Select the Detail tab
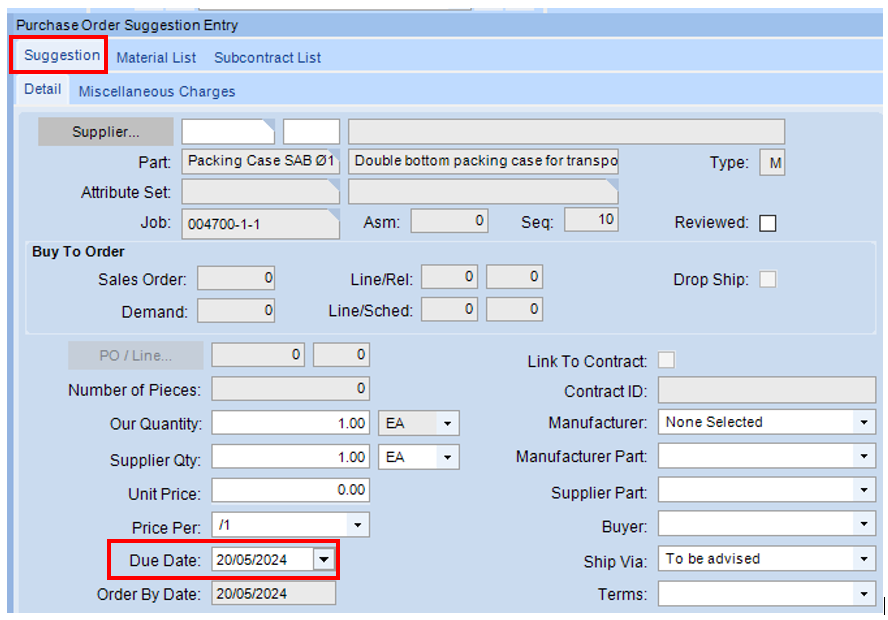The width and height of the screenshot is (888, 620). pyautogui.click(x=42, y=89)
